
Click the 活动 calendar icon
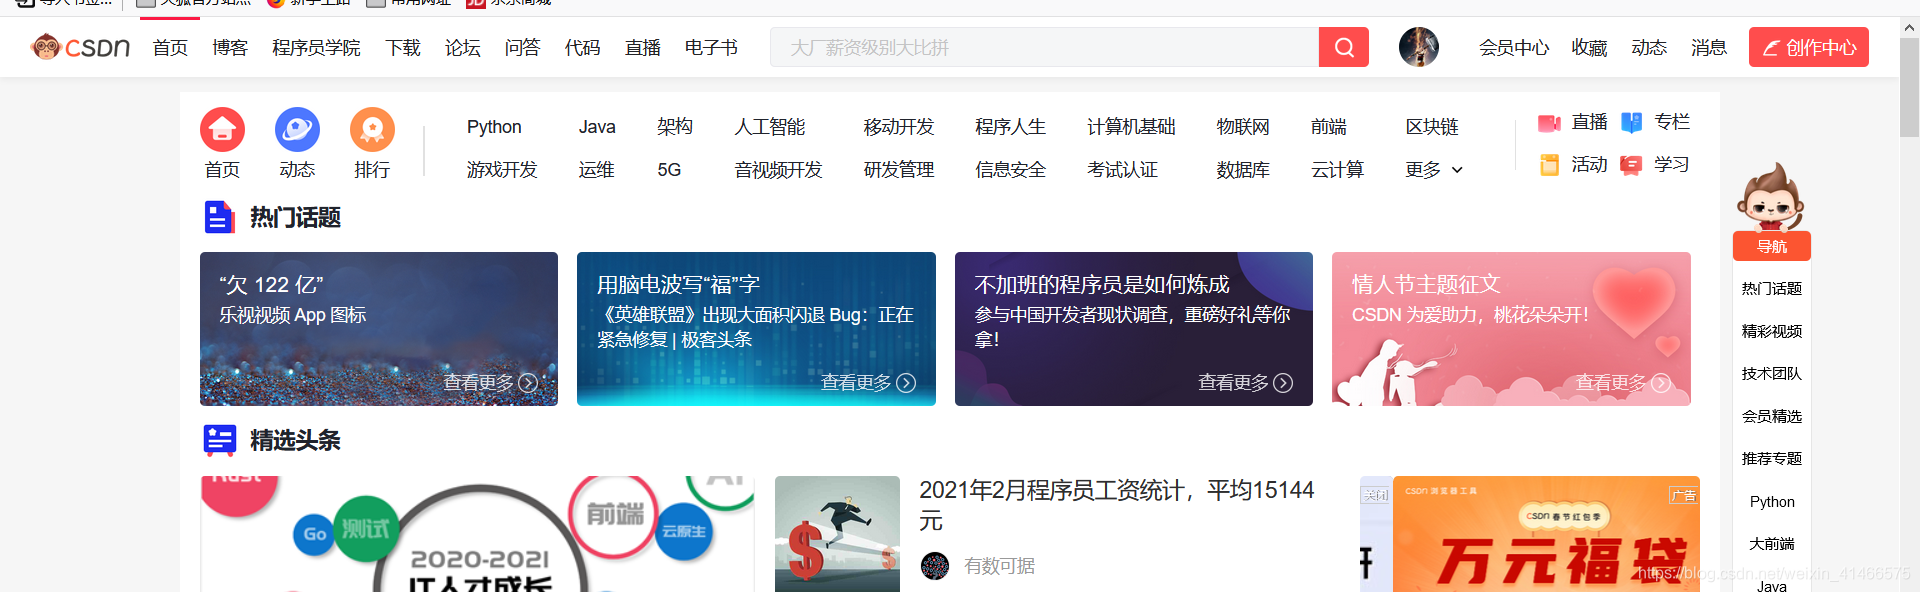(x=1549, y=165)
